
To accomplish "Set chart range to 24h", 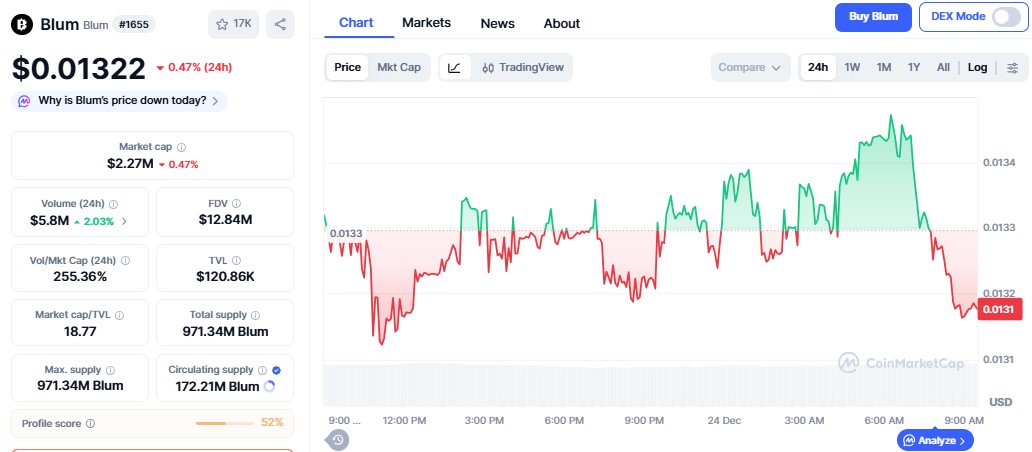I will pyautogui.click(x=818, y=67).
